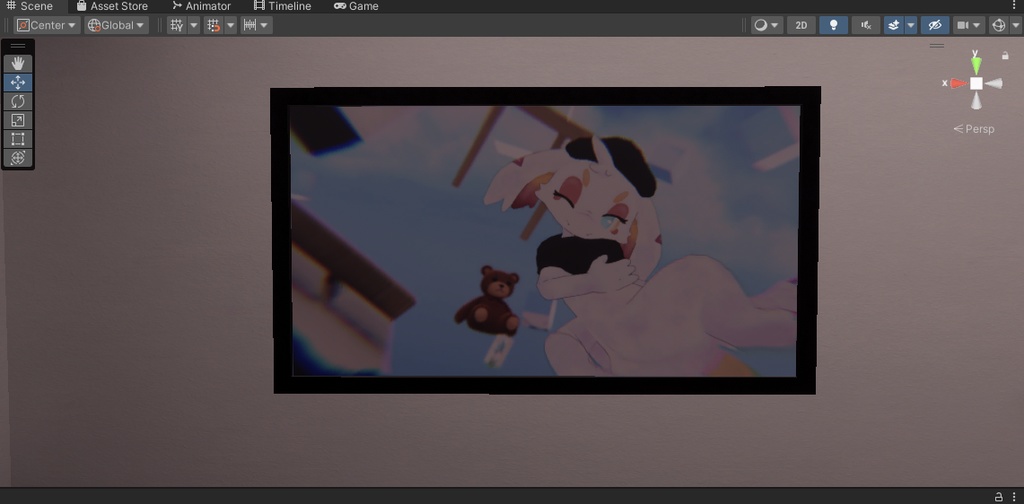Toggle scene audio mute

tap(866, 25)
